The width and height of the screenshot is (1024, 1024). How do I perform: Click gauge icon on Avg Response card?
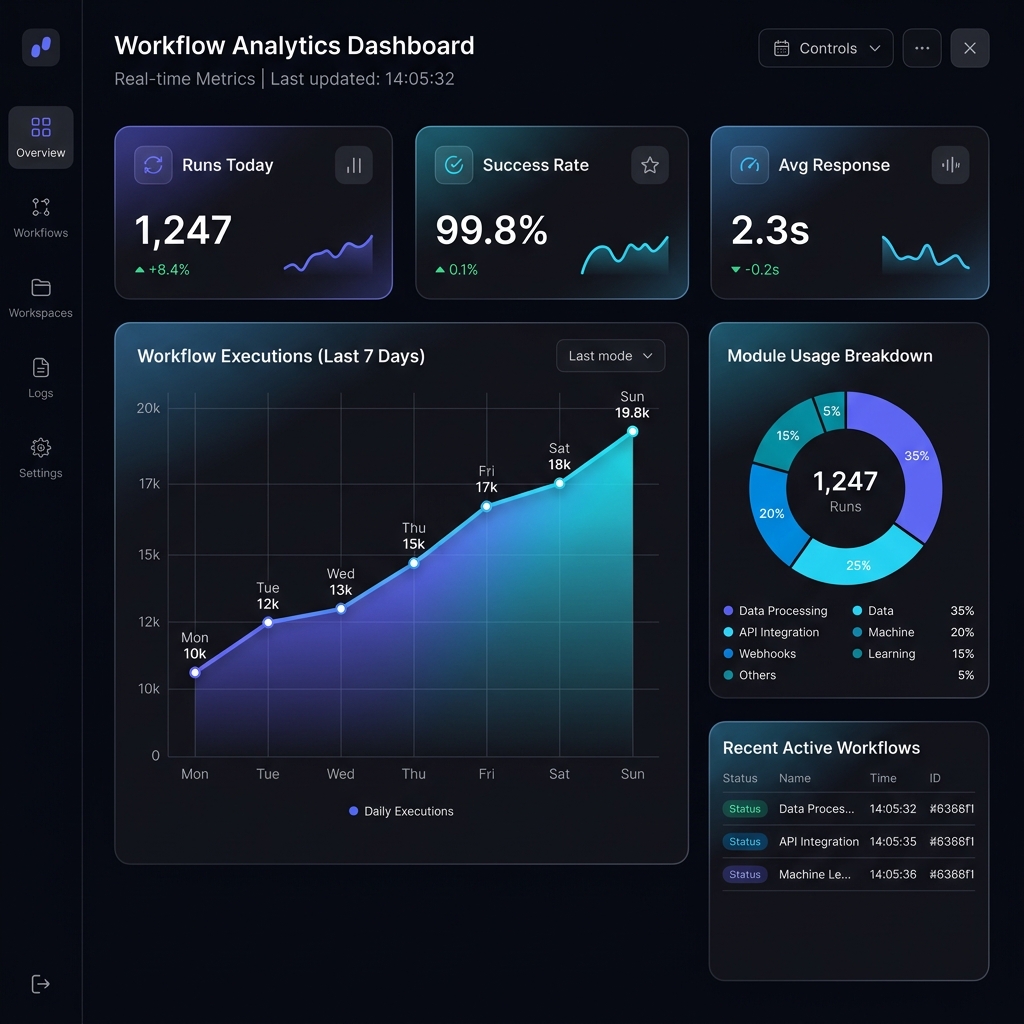749,165
